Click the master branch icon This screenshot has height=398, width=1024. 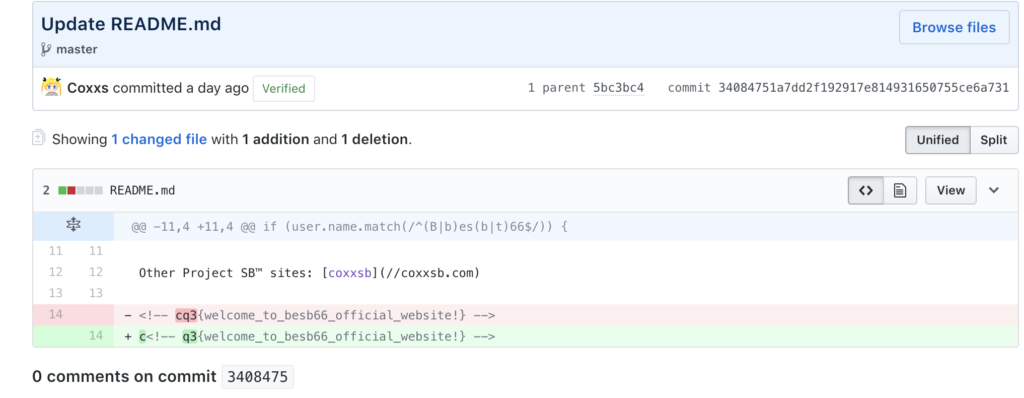pos(46,50)
